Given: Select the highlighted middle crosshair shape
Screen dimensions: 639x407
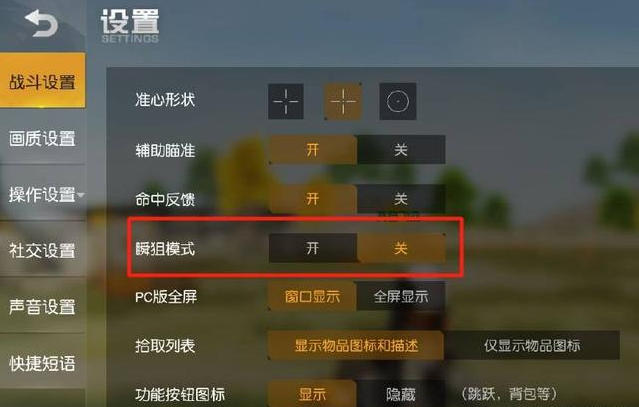Looking at the screenshot, I should coord(343,101).
